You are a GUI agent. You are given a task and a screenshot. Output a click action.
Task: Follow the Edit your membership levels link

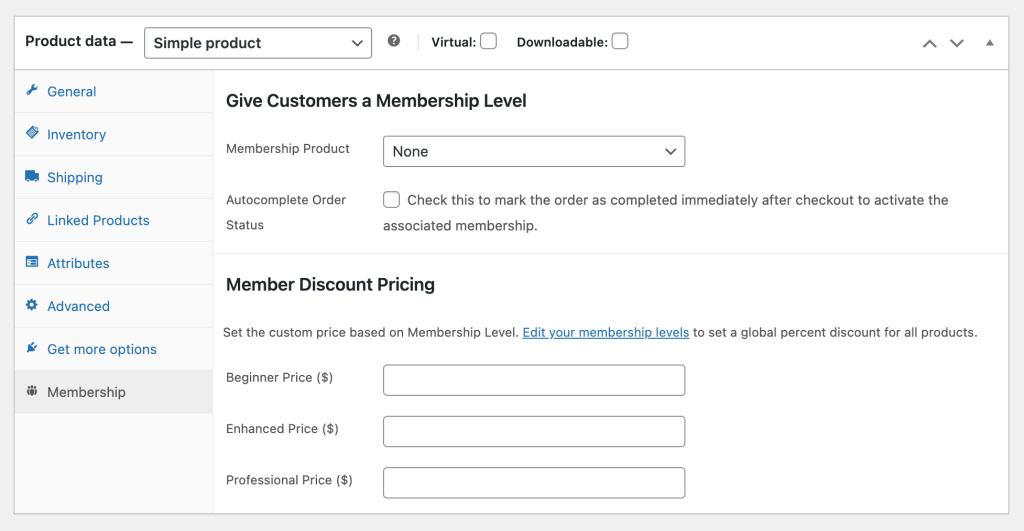click(x=605, y=332)
